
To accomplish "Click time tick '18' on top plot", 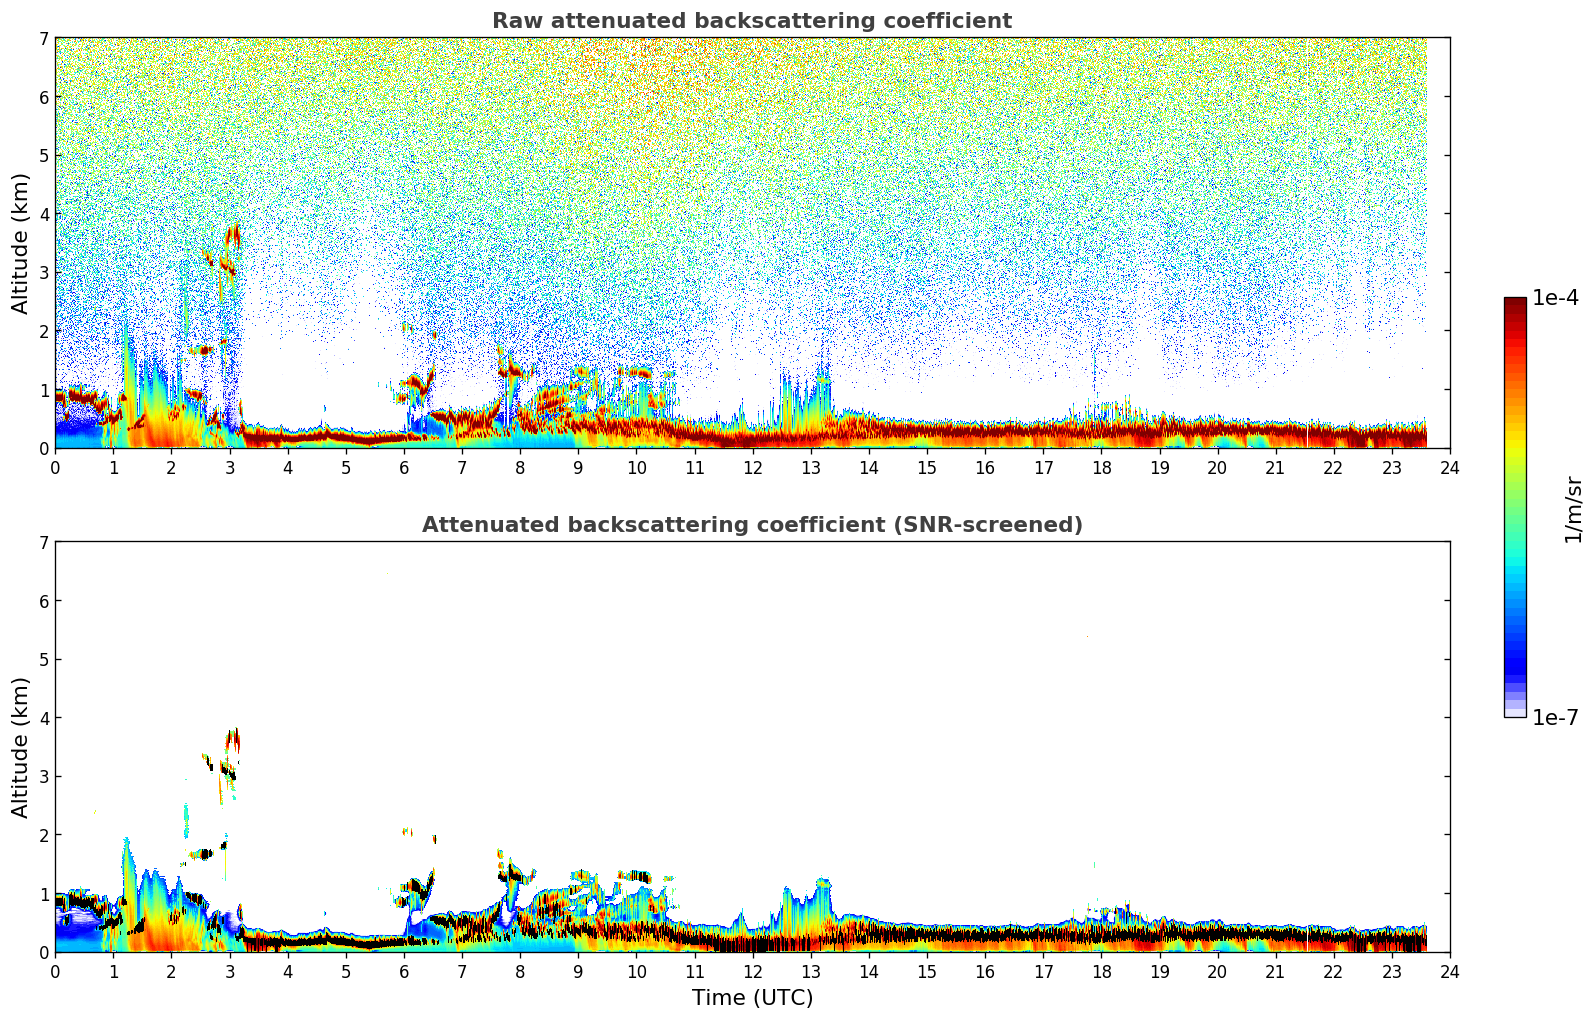I will click(x=1101, y=467).
